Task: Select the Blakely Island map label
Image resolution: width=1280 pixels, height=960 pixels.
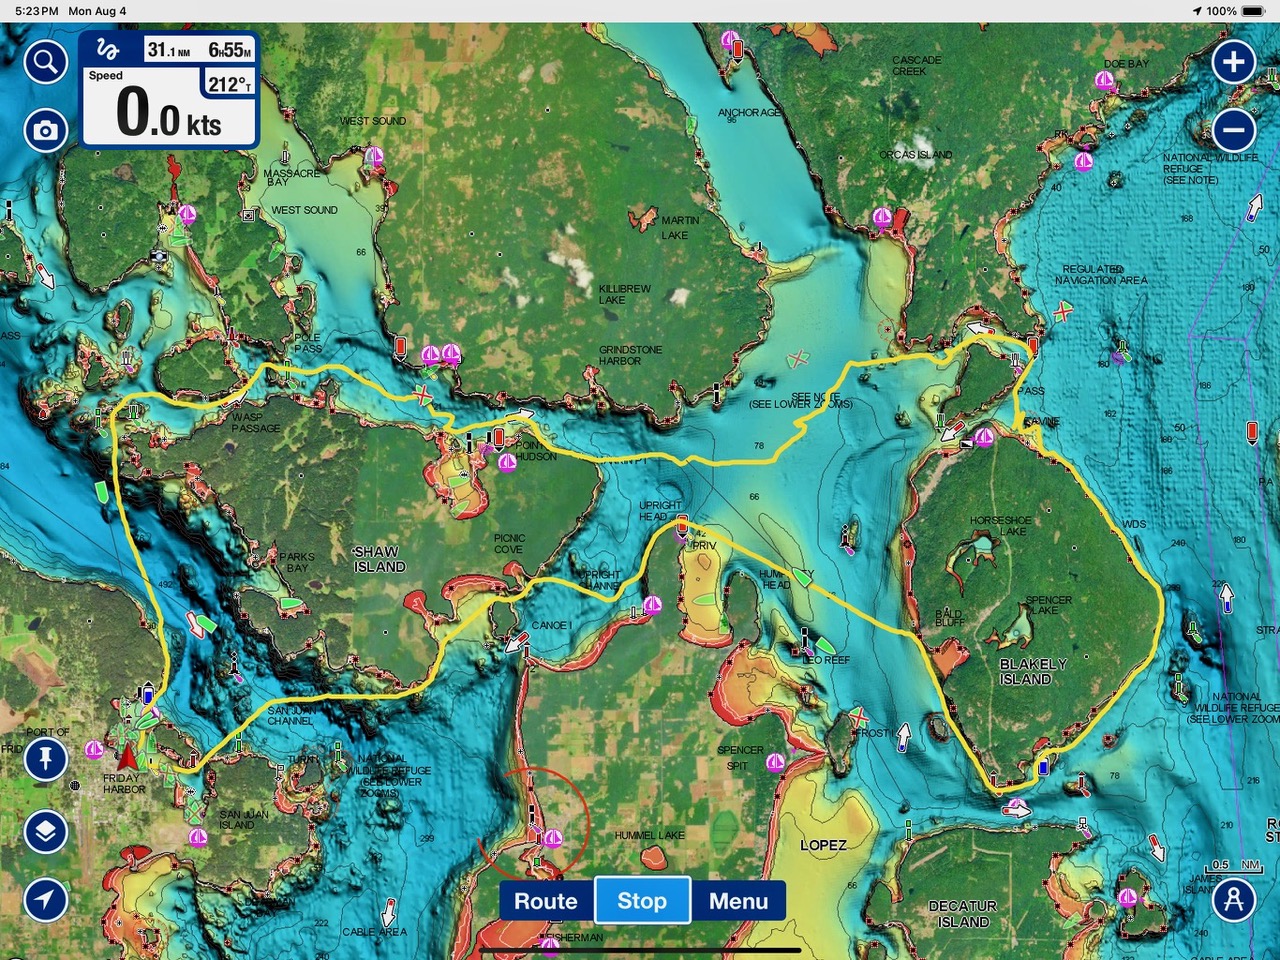Action: (1032, 671)
